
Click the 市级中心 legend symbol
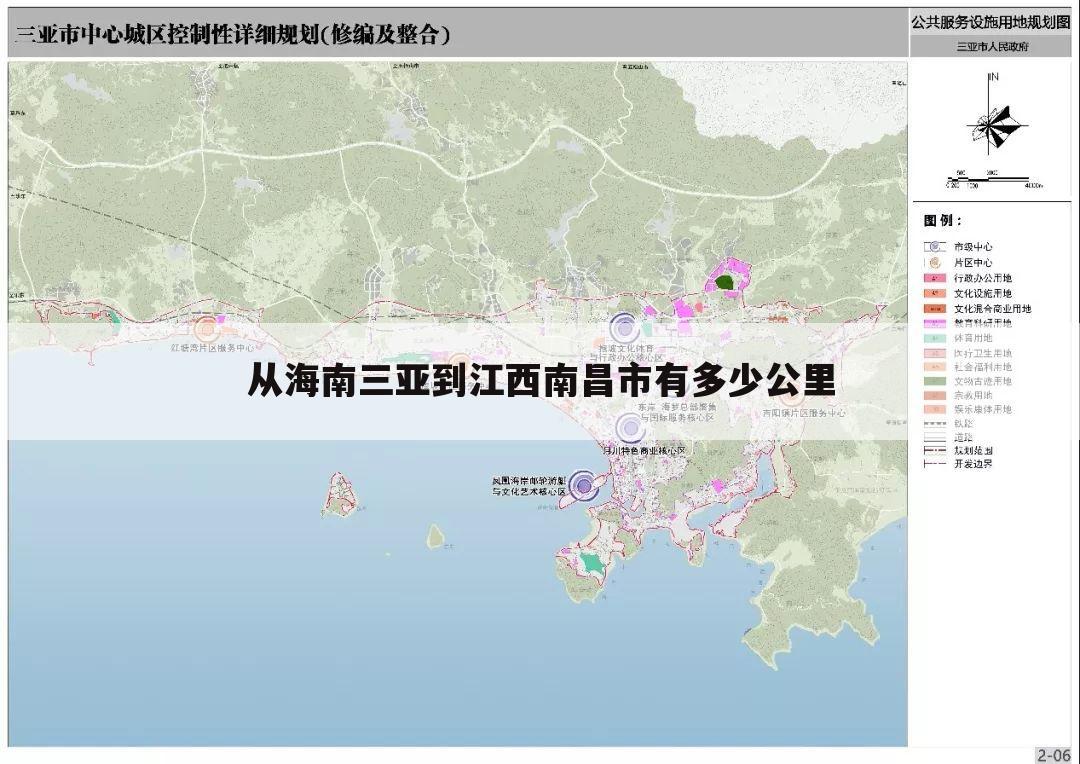(935, 247)
